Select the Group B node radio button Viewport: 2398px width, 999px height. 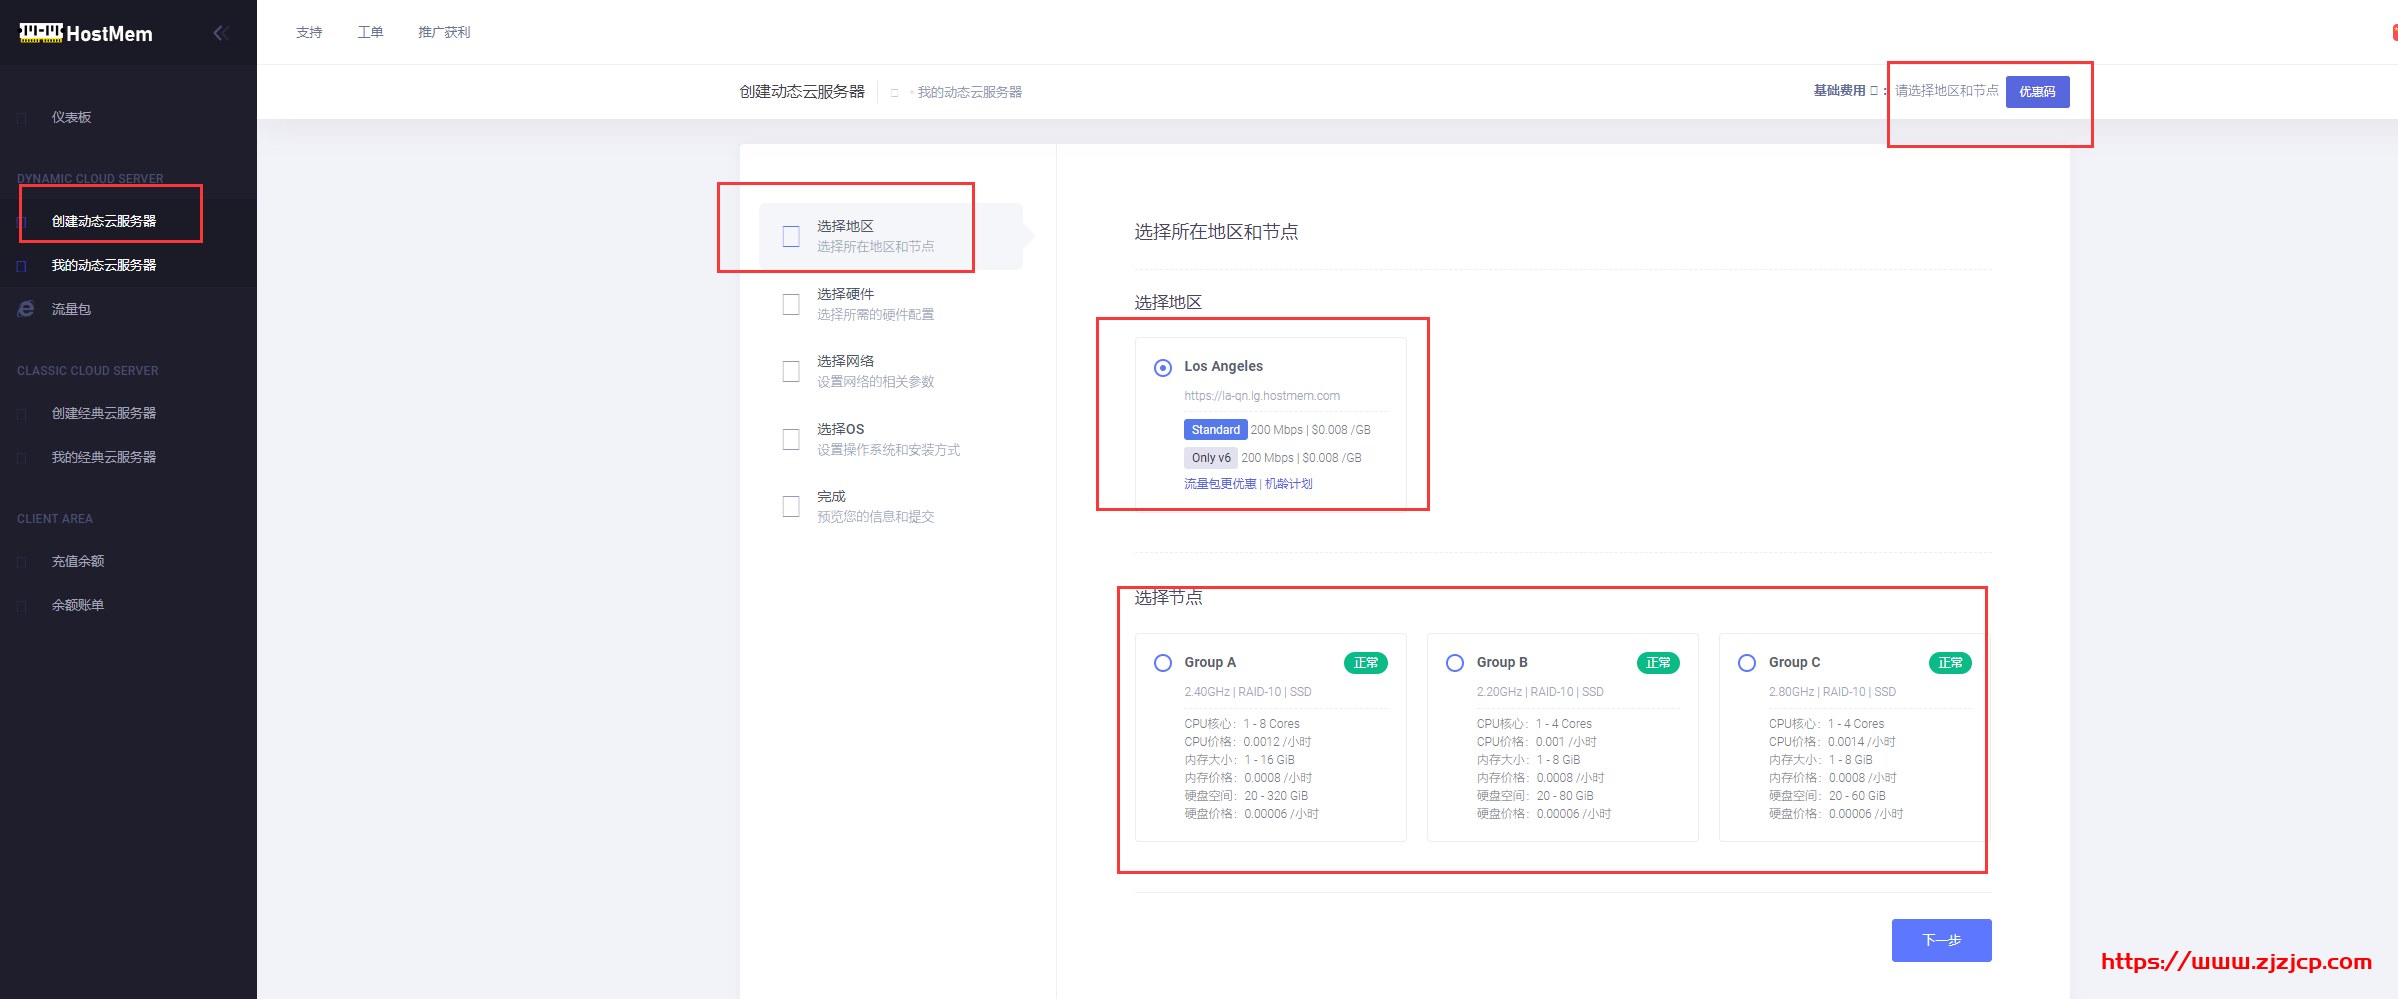[1455, 663]
